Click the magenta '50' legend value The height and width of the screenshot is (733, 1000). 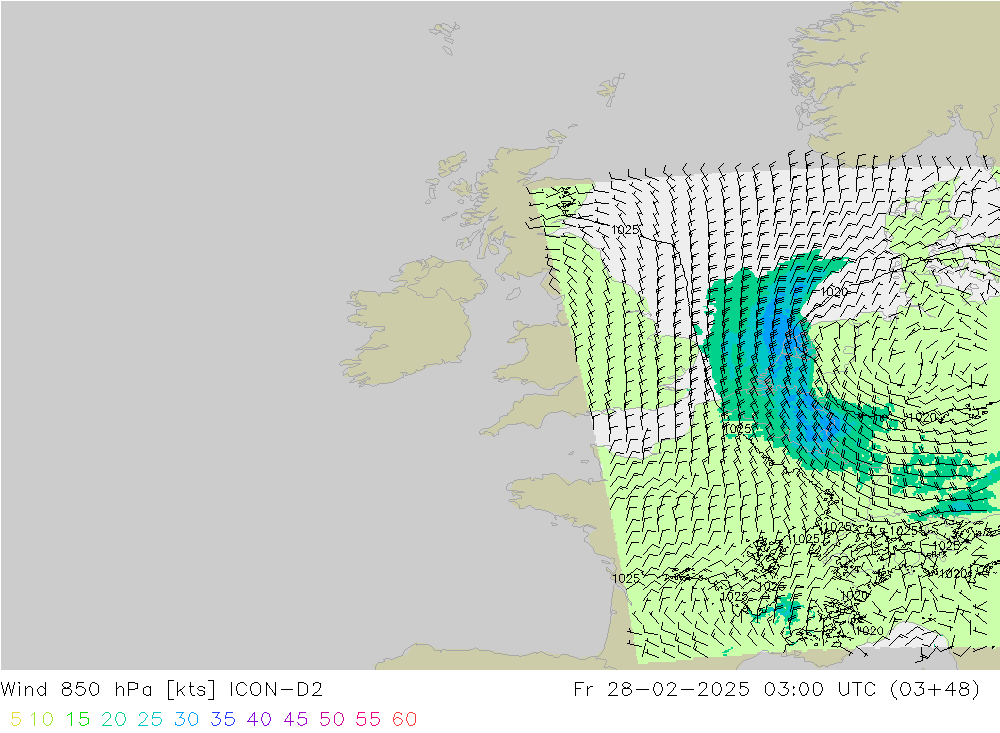coord(332,719)
